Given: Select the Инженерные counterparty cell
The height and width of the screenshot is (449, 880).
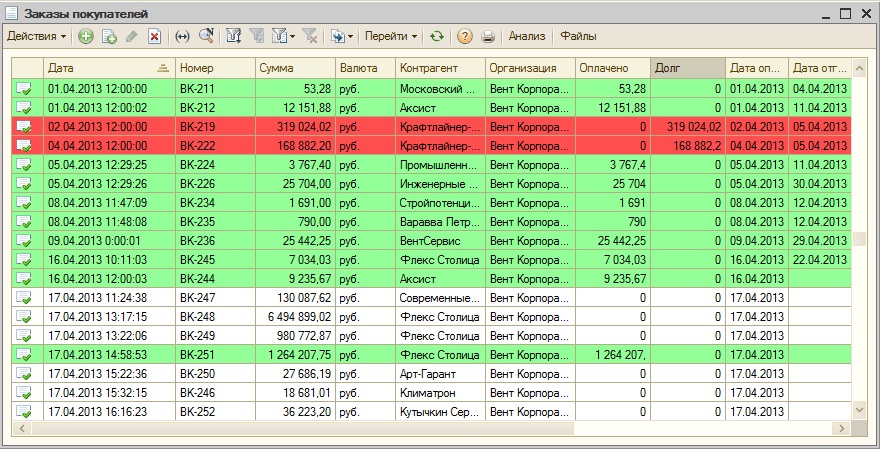Looking at the screenshot, I should (x=440, y=184).
